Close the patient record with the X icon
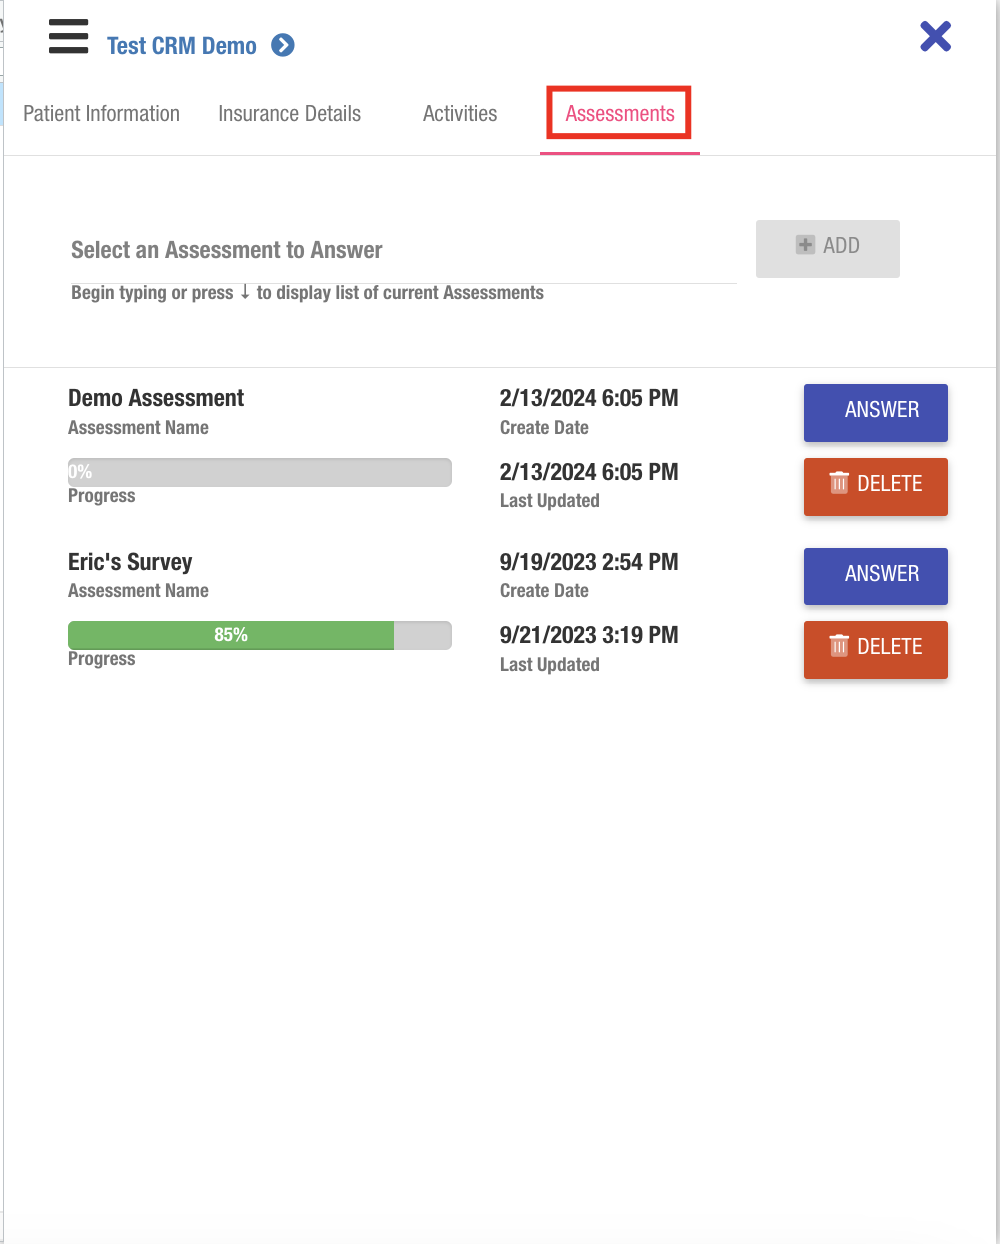Screen dimensions: 1000x1244 [935, 36]
